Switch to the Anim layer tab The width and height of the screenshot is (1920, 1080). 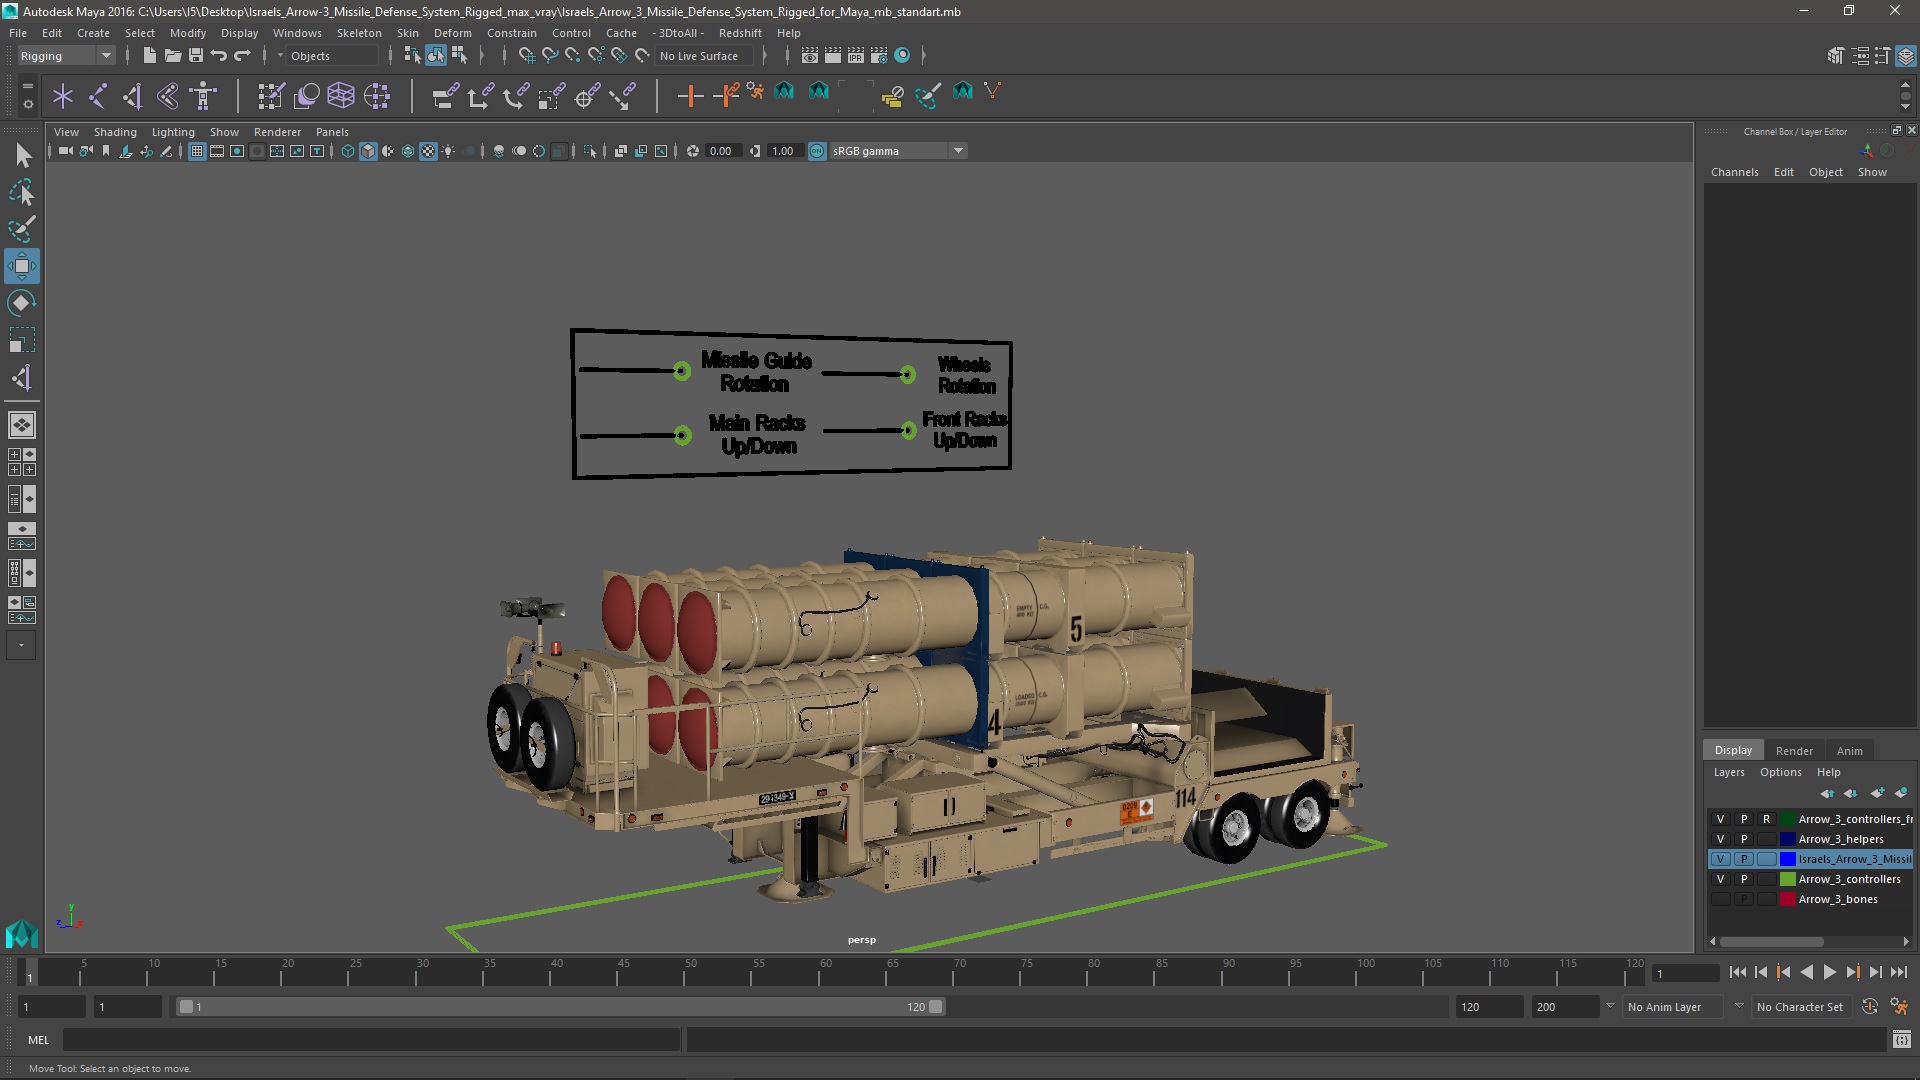coord(1850,751)
